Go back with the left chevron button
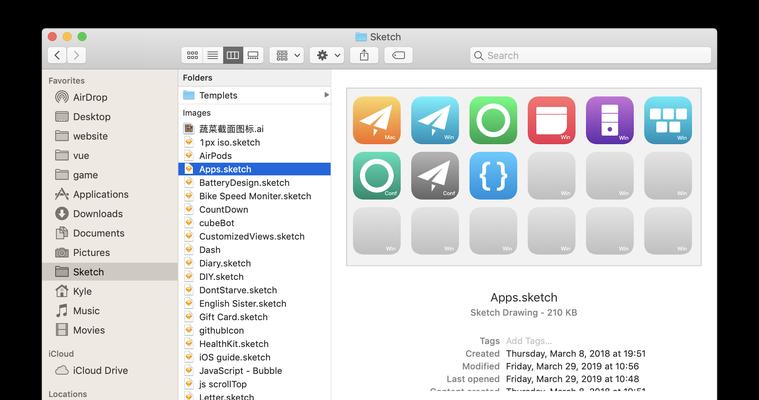The width and height of the screenshot is (759, 400). 57,55
